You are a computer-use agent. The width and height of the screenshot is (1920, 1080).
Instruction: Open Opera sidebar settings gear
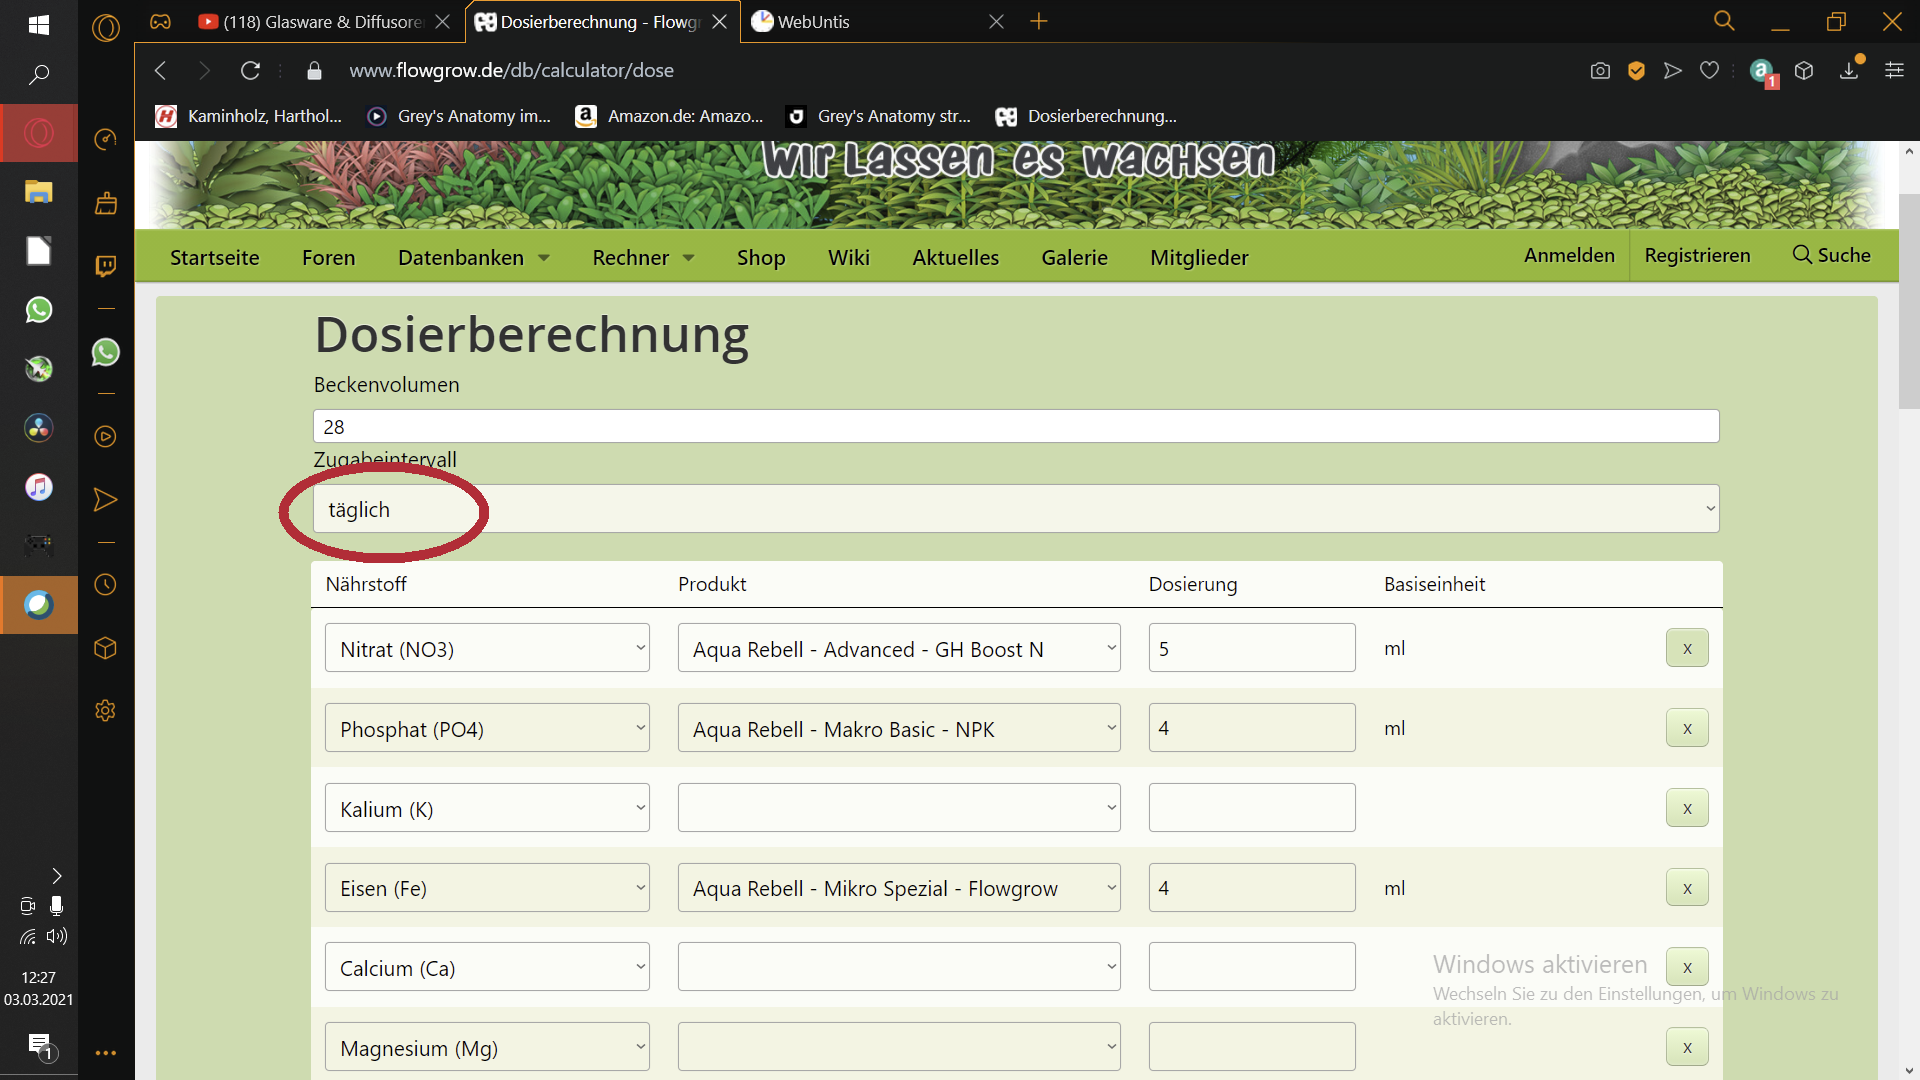click(105, 710)
